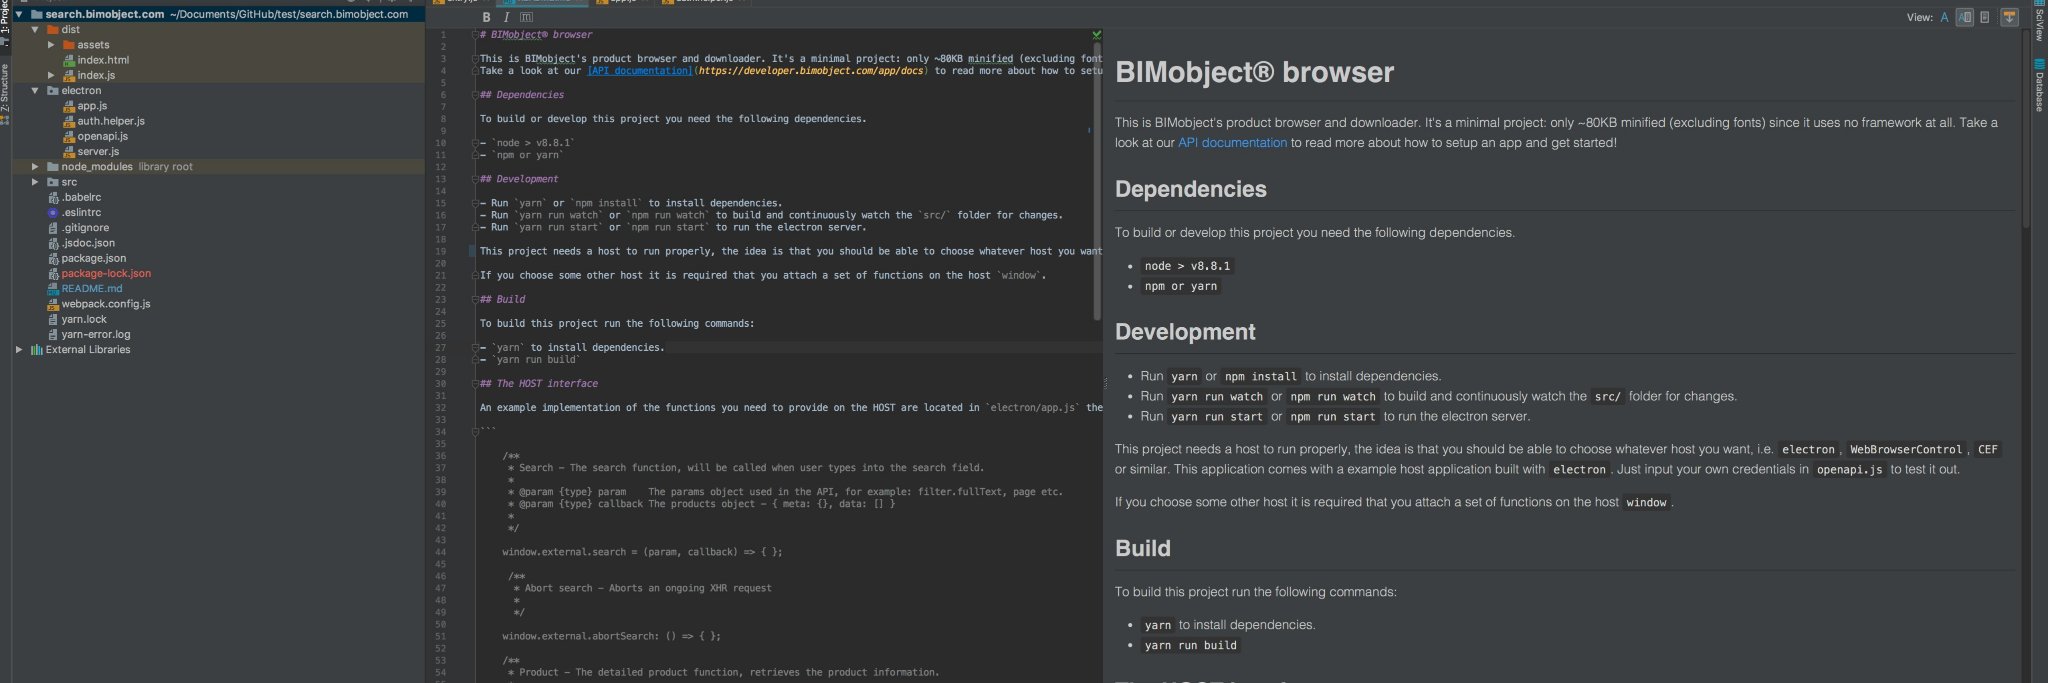Expand the index.js node under dist
2048x683 pixels.
coord(51,75)
